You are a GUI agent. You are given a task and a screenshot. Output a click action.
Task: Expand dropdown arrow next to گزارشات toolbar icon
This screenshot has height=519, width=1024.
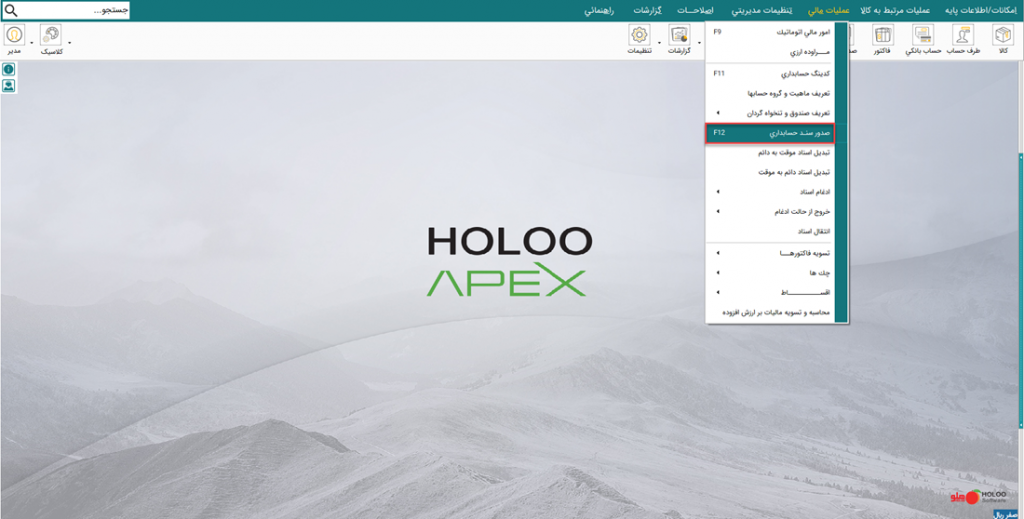pos(699,43)
